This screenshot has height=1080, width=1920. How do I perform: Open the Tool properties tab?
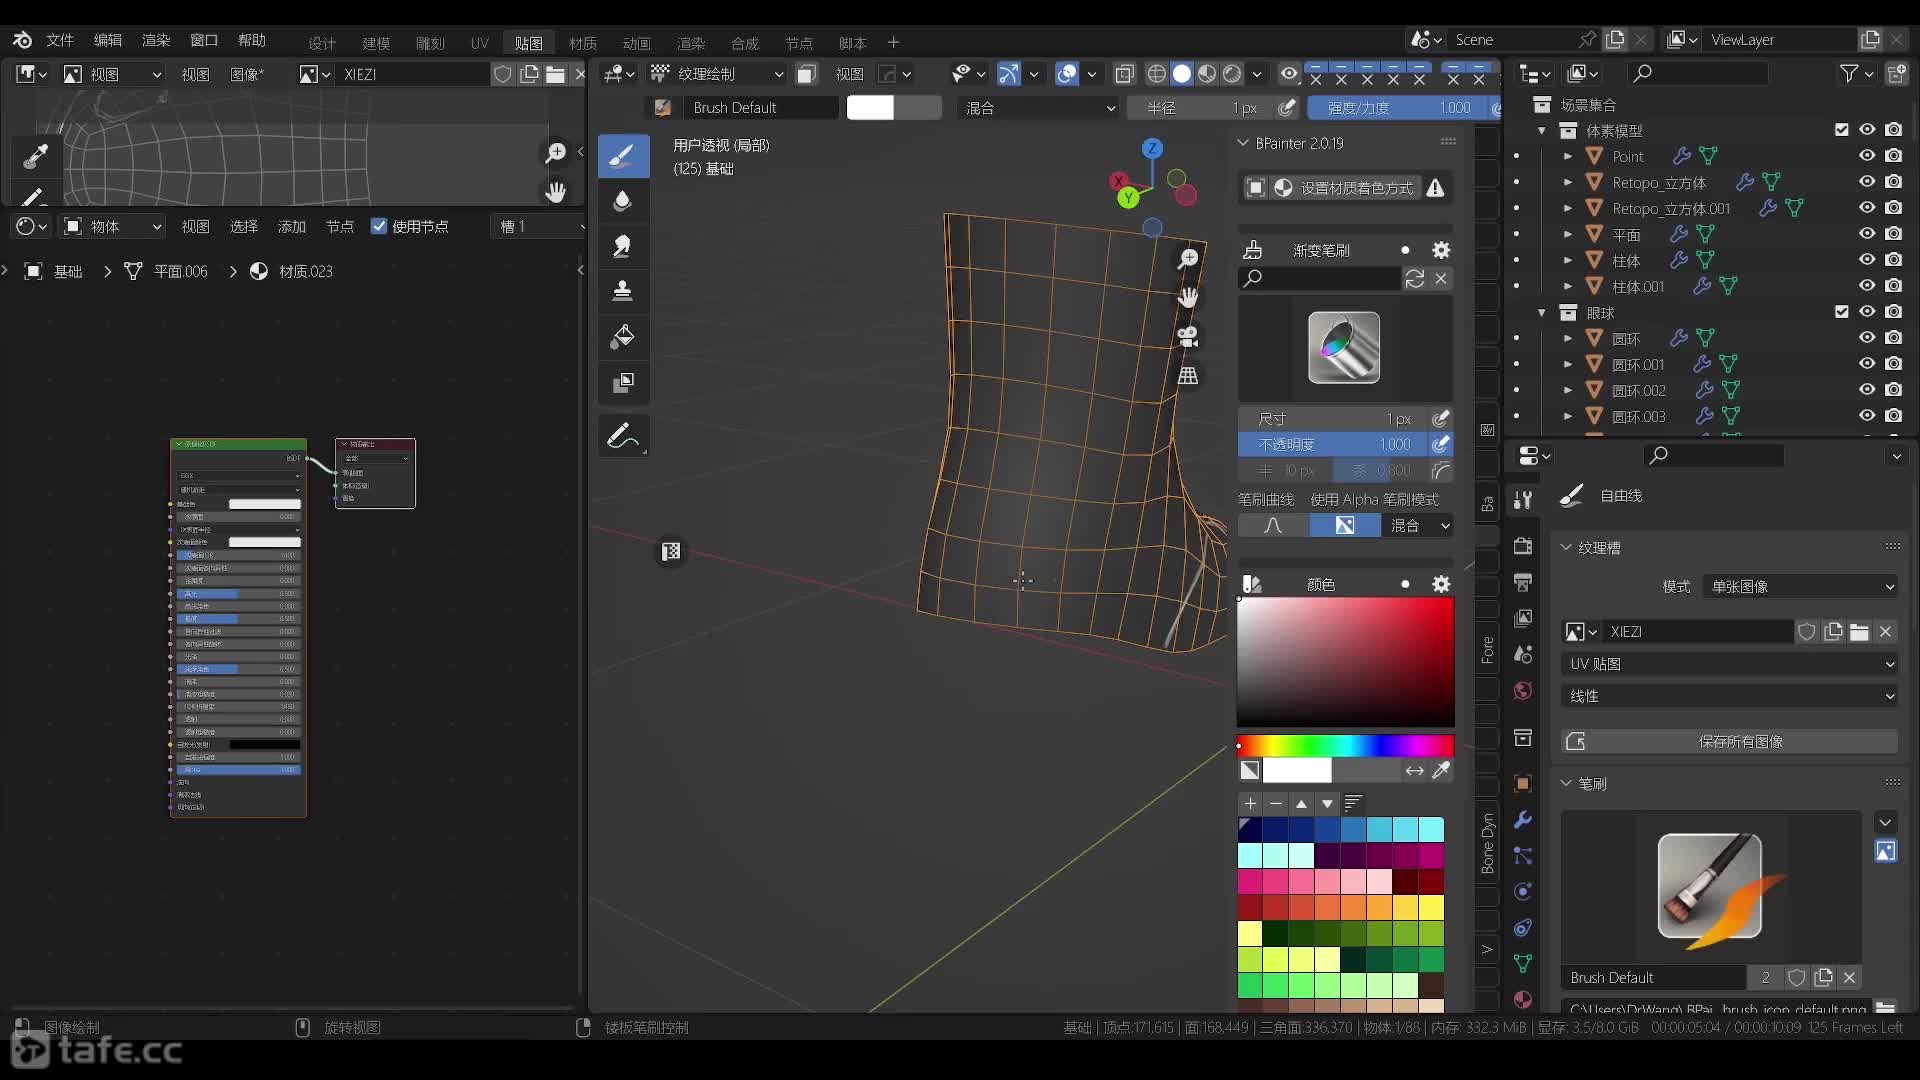1523,500
